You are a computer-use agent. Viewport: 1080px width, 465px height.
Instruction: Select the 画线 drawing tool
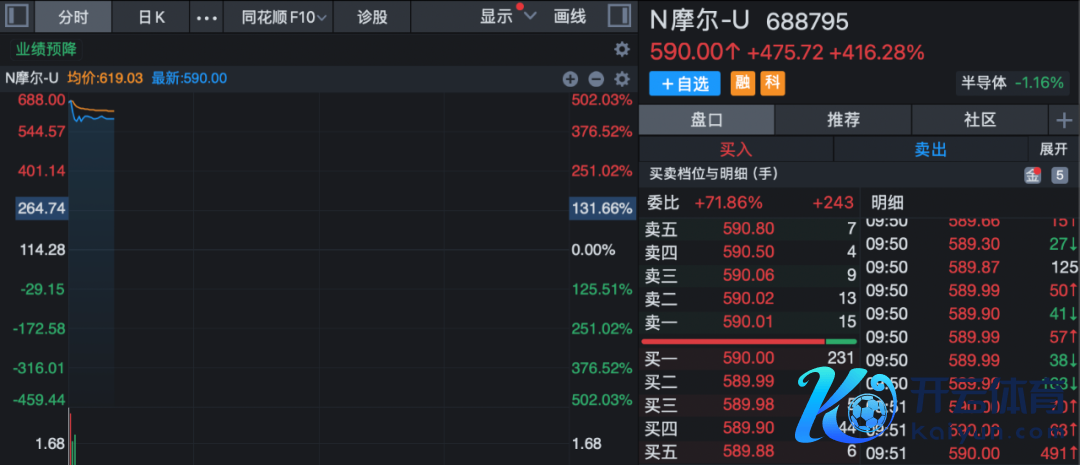point(570,17)
